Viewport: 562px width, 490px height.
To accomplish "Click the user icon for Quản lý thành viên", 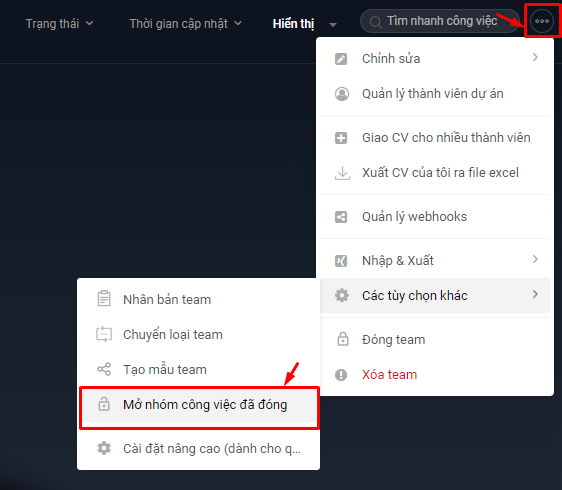I will tap(342, 94).
